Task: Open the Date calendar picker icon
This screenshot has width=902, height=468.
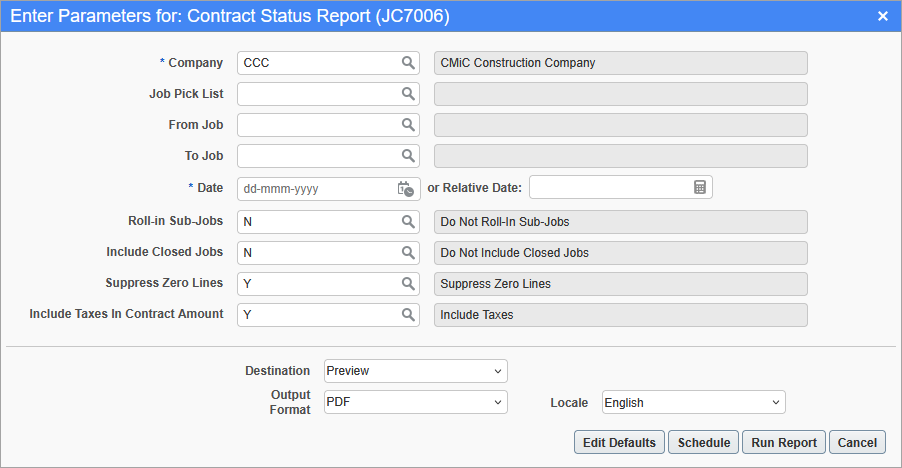Action: [406, 189]
